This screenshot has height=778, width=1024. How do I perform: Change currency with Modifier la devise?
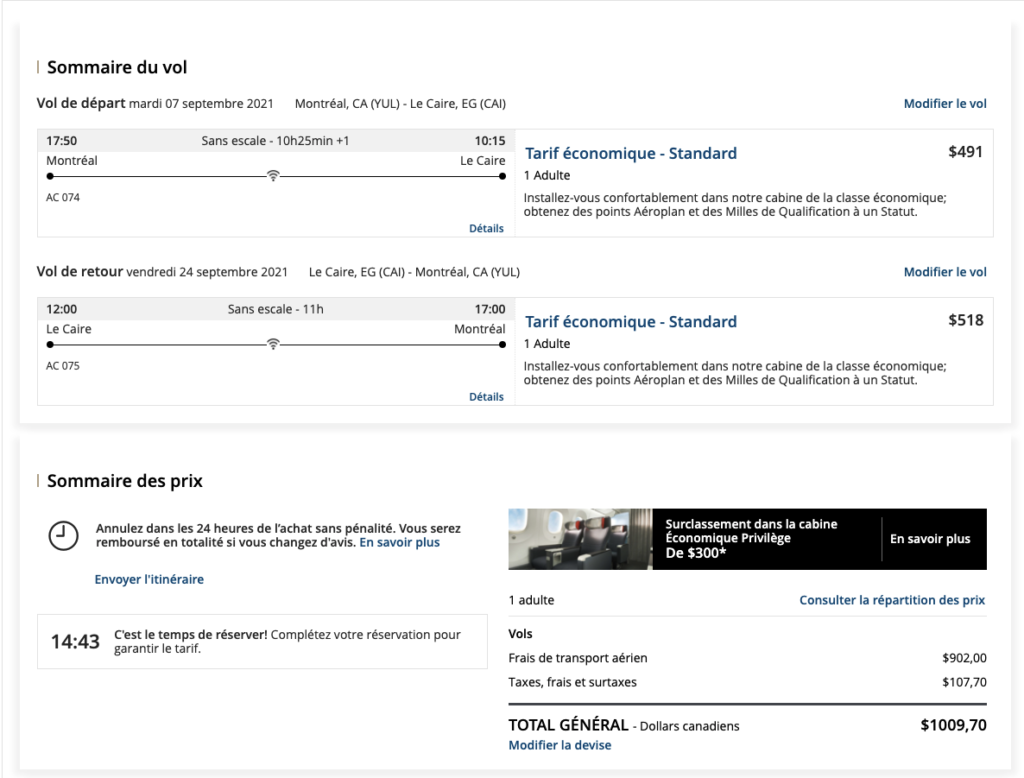coord(559,745)
